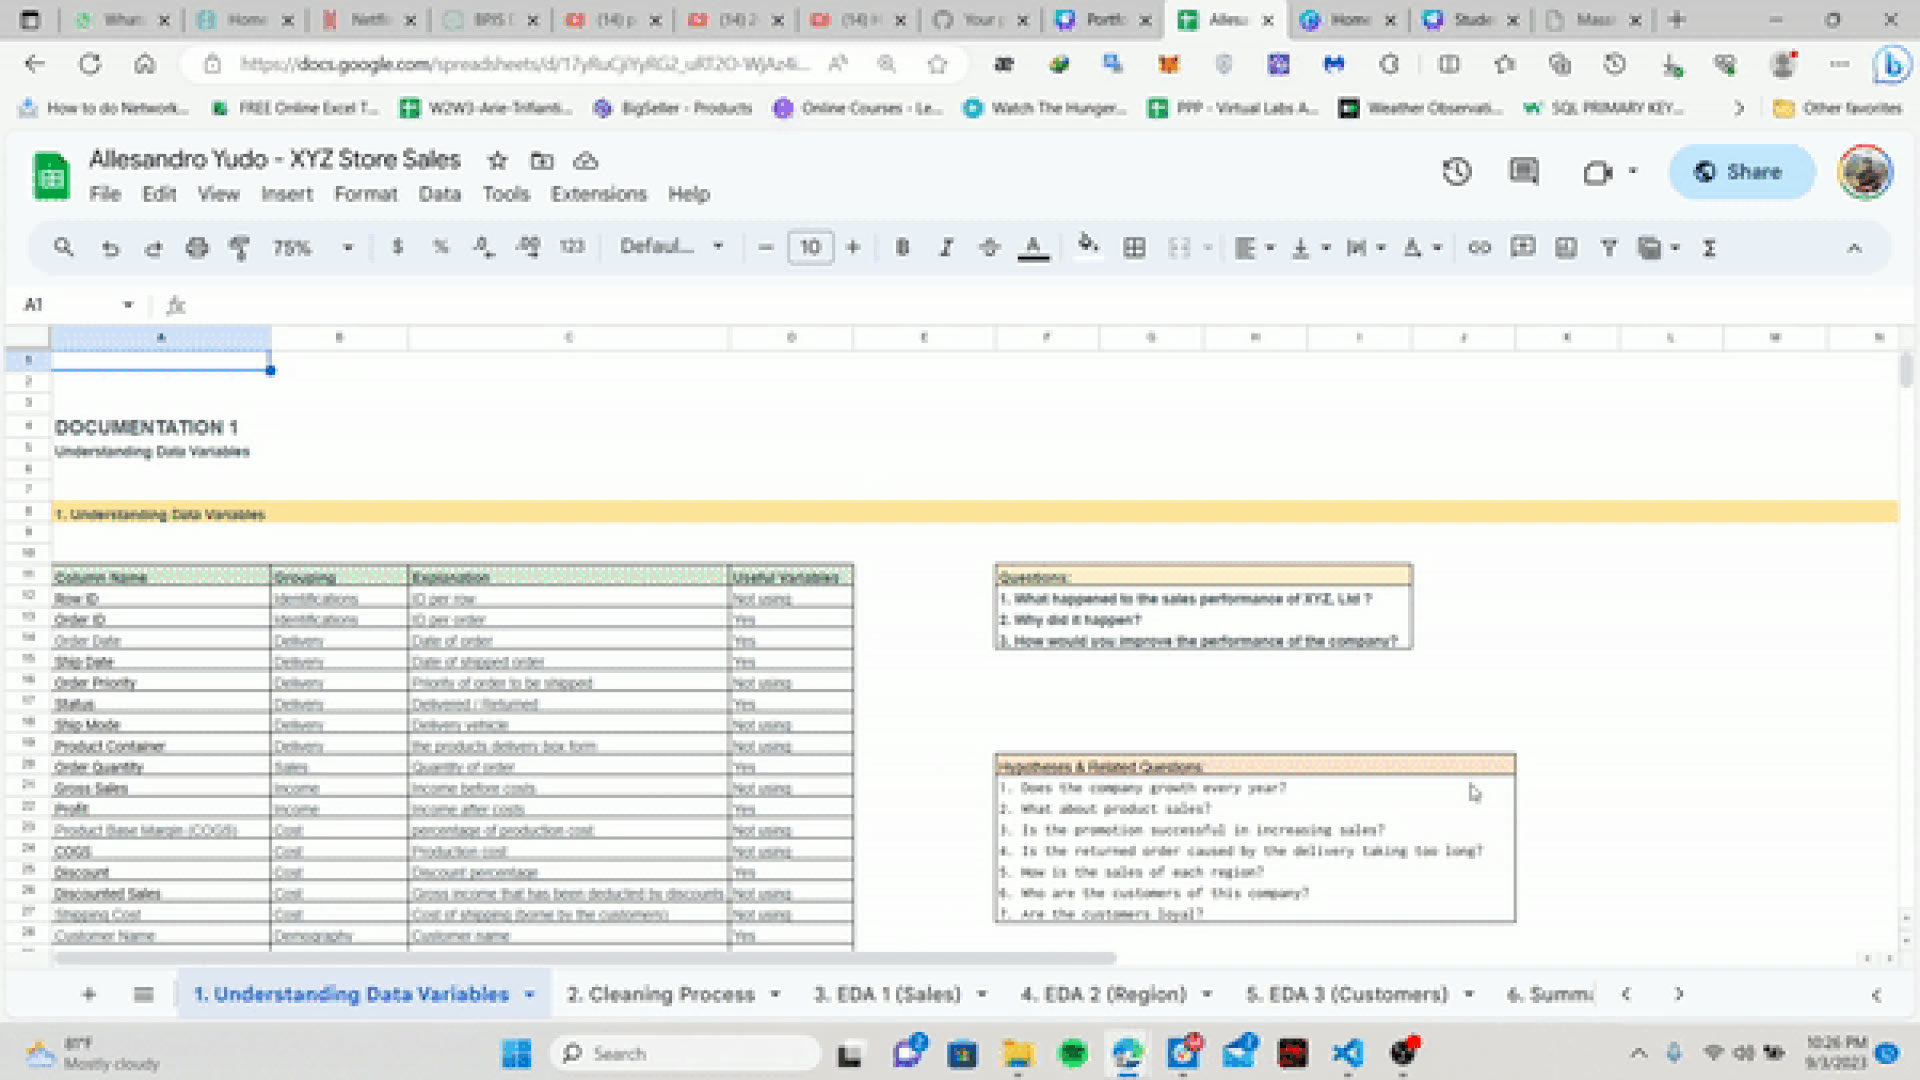Open the borders tool

click(1134, 247)
